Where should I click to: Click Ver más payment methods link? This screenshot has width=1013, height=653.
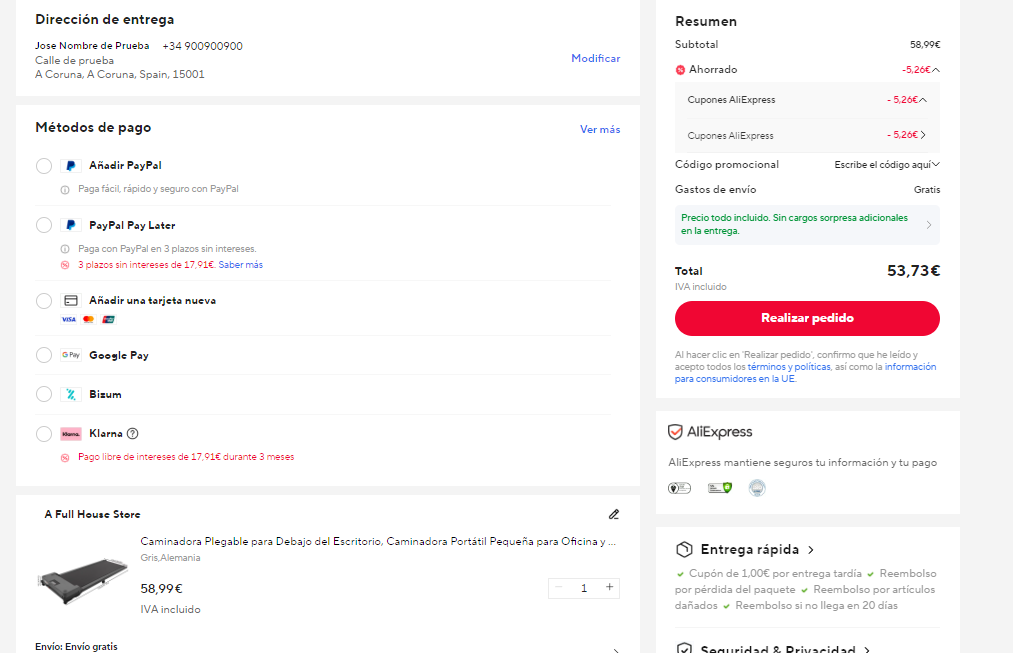coord(600,129)
